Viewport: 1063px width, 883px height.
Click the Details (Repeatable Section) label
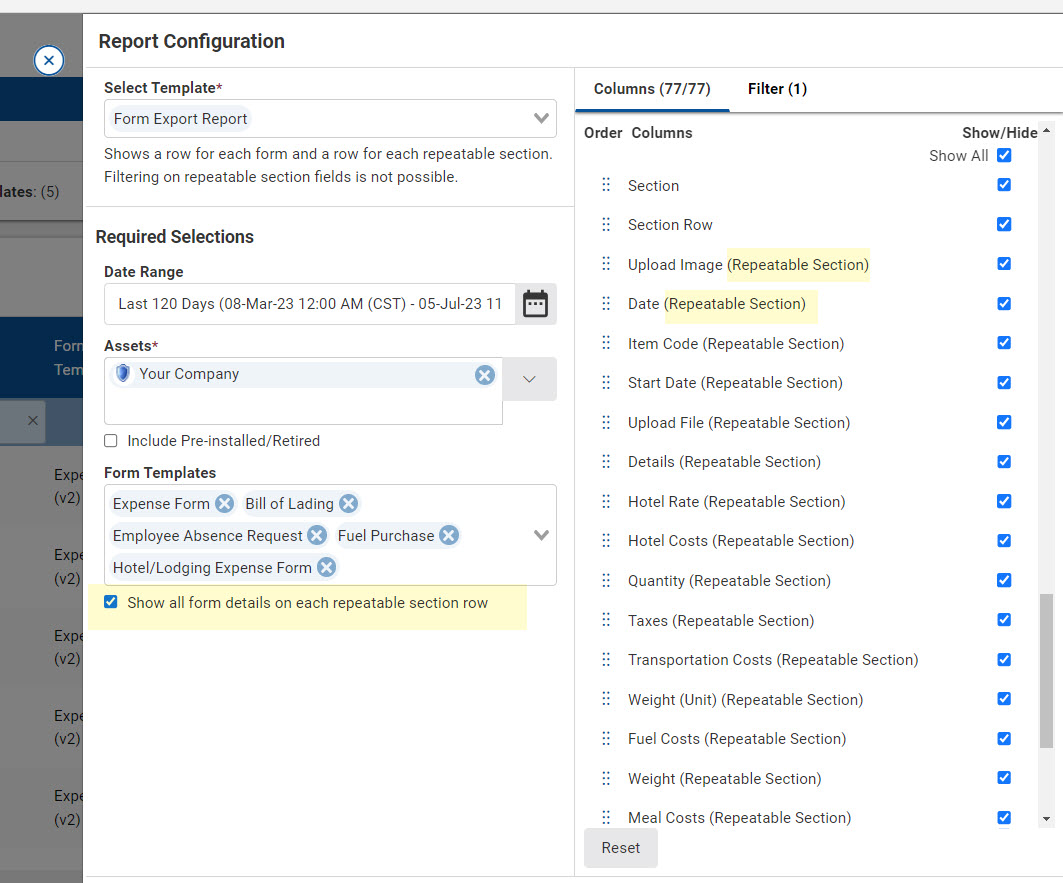[x=724, y=462]
